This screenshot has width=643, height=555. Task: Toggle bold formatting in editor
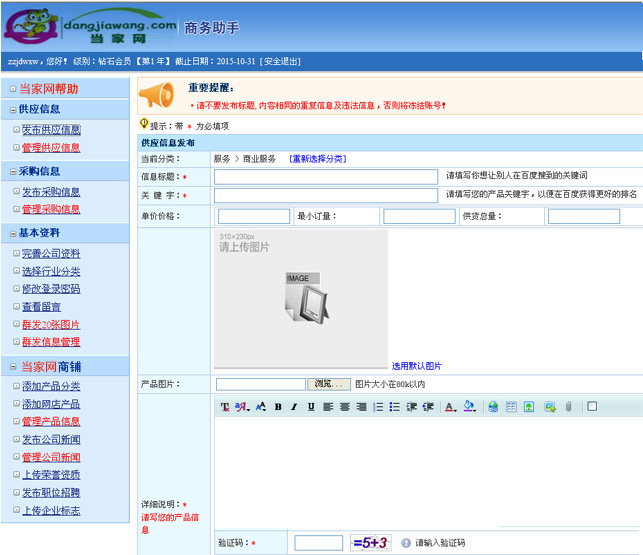pos(278,407)
